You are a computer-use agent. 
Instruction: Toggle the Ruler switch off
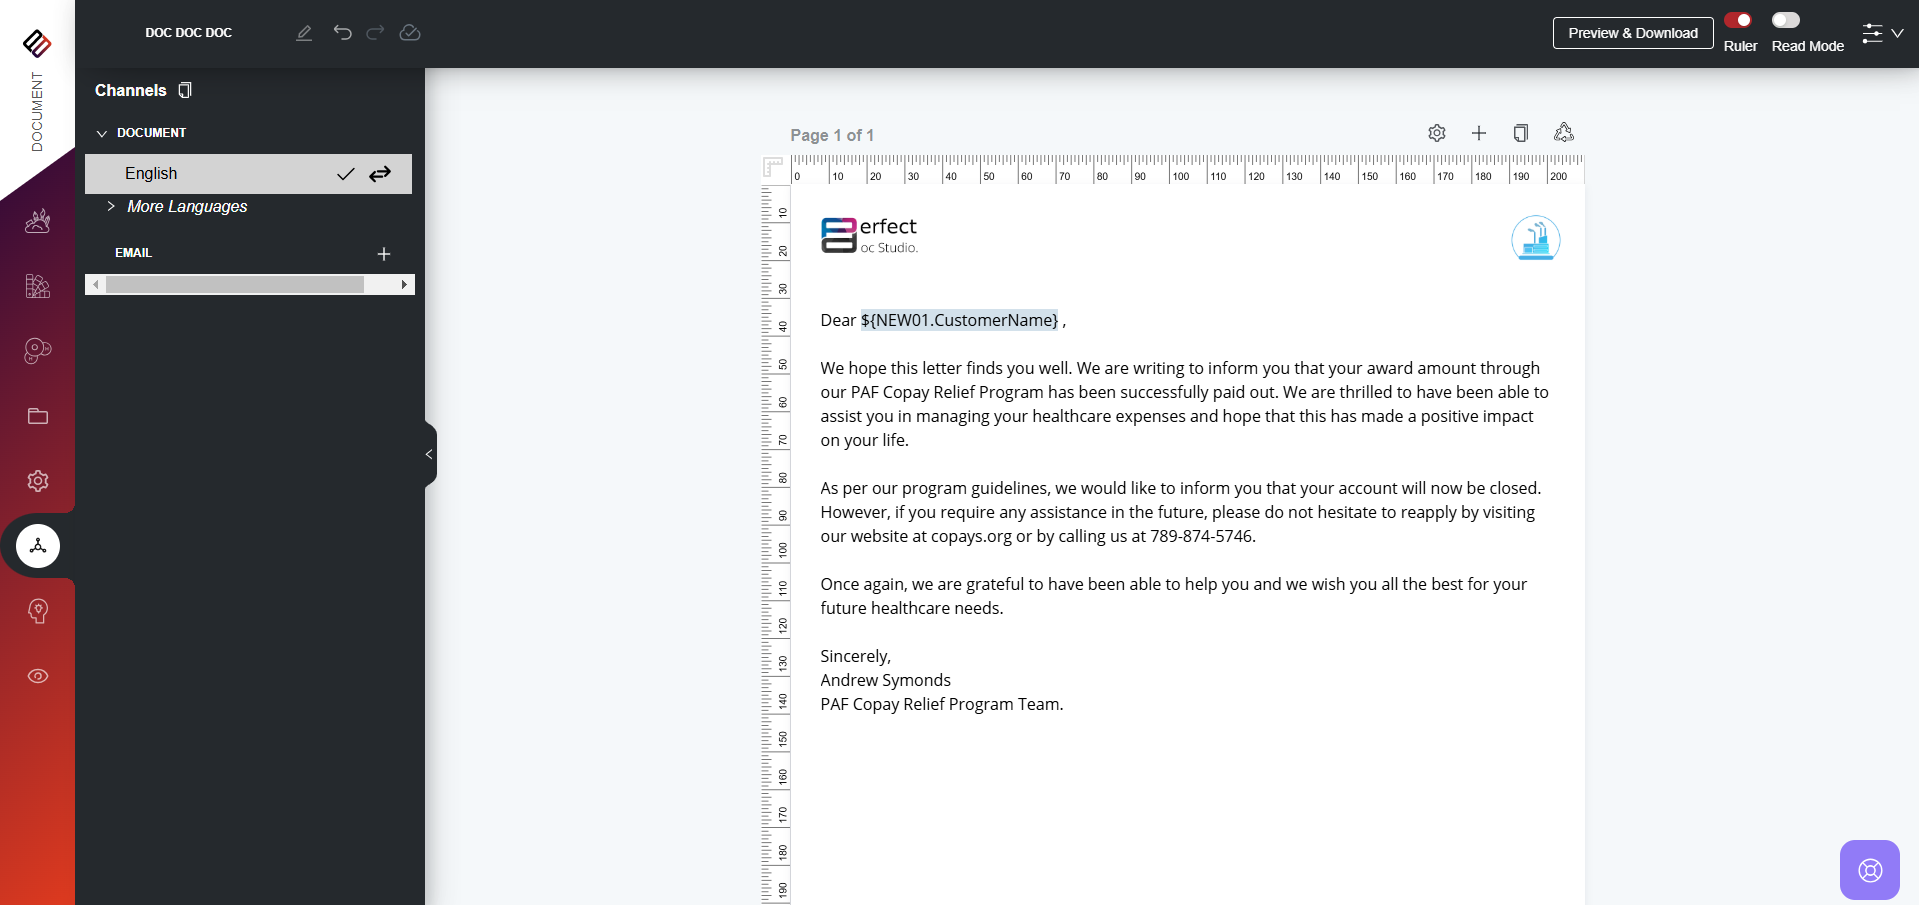pos(1738,20)
